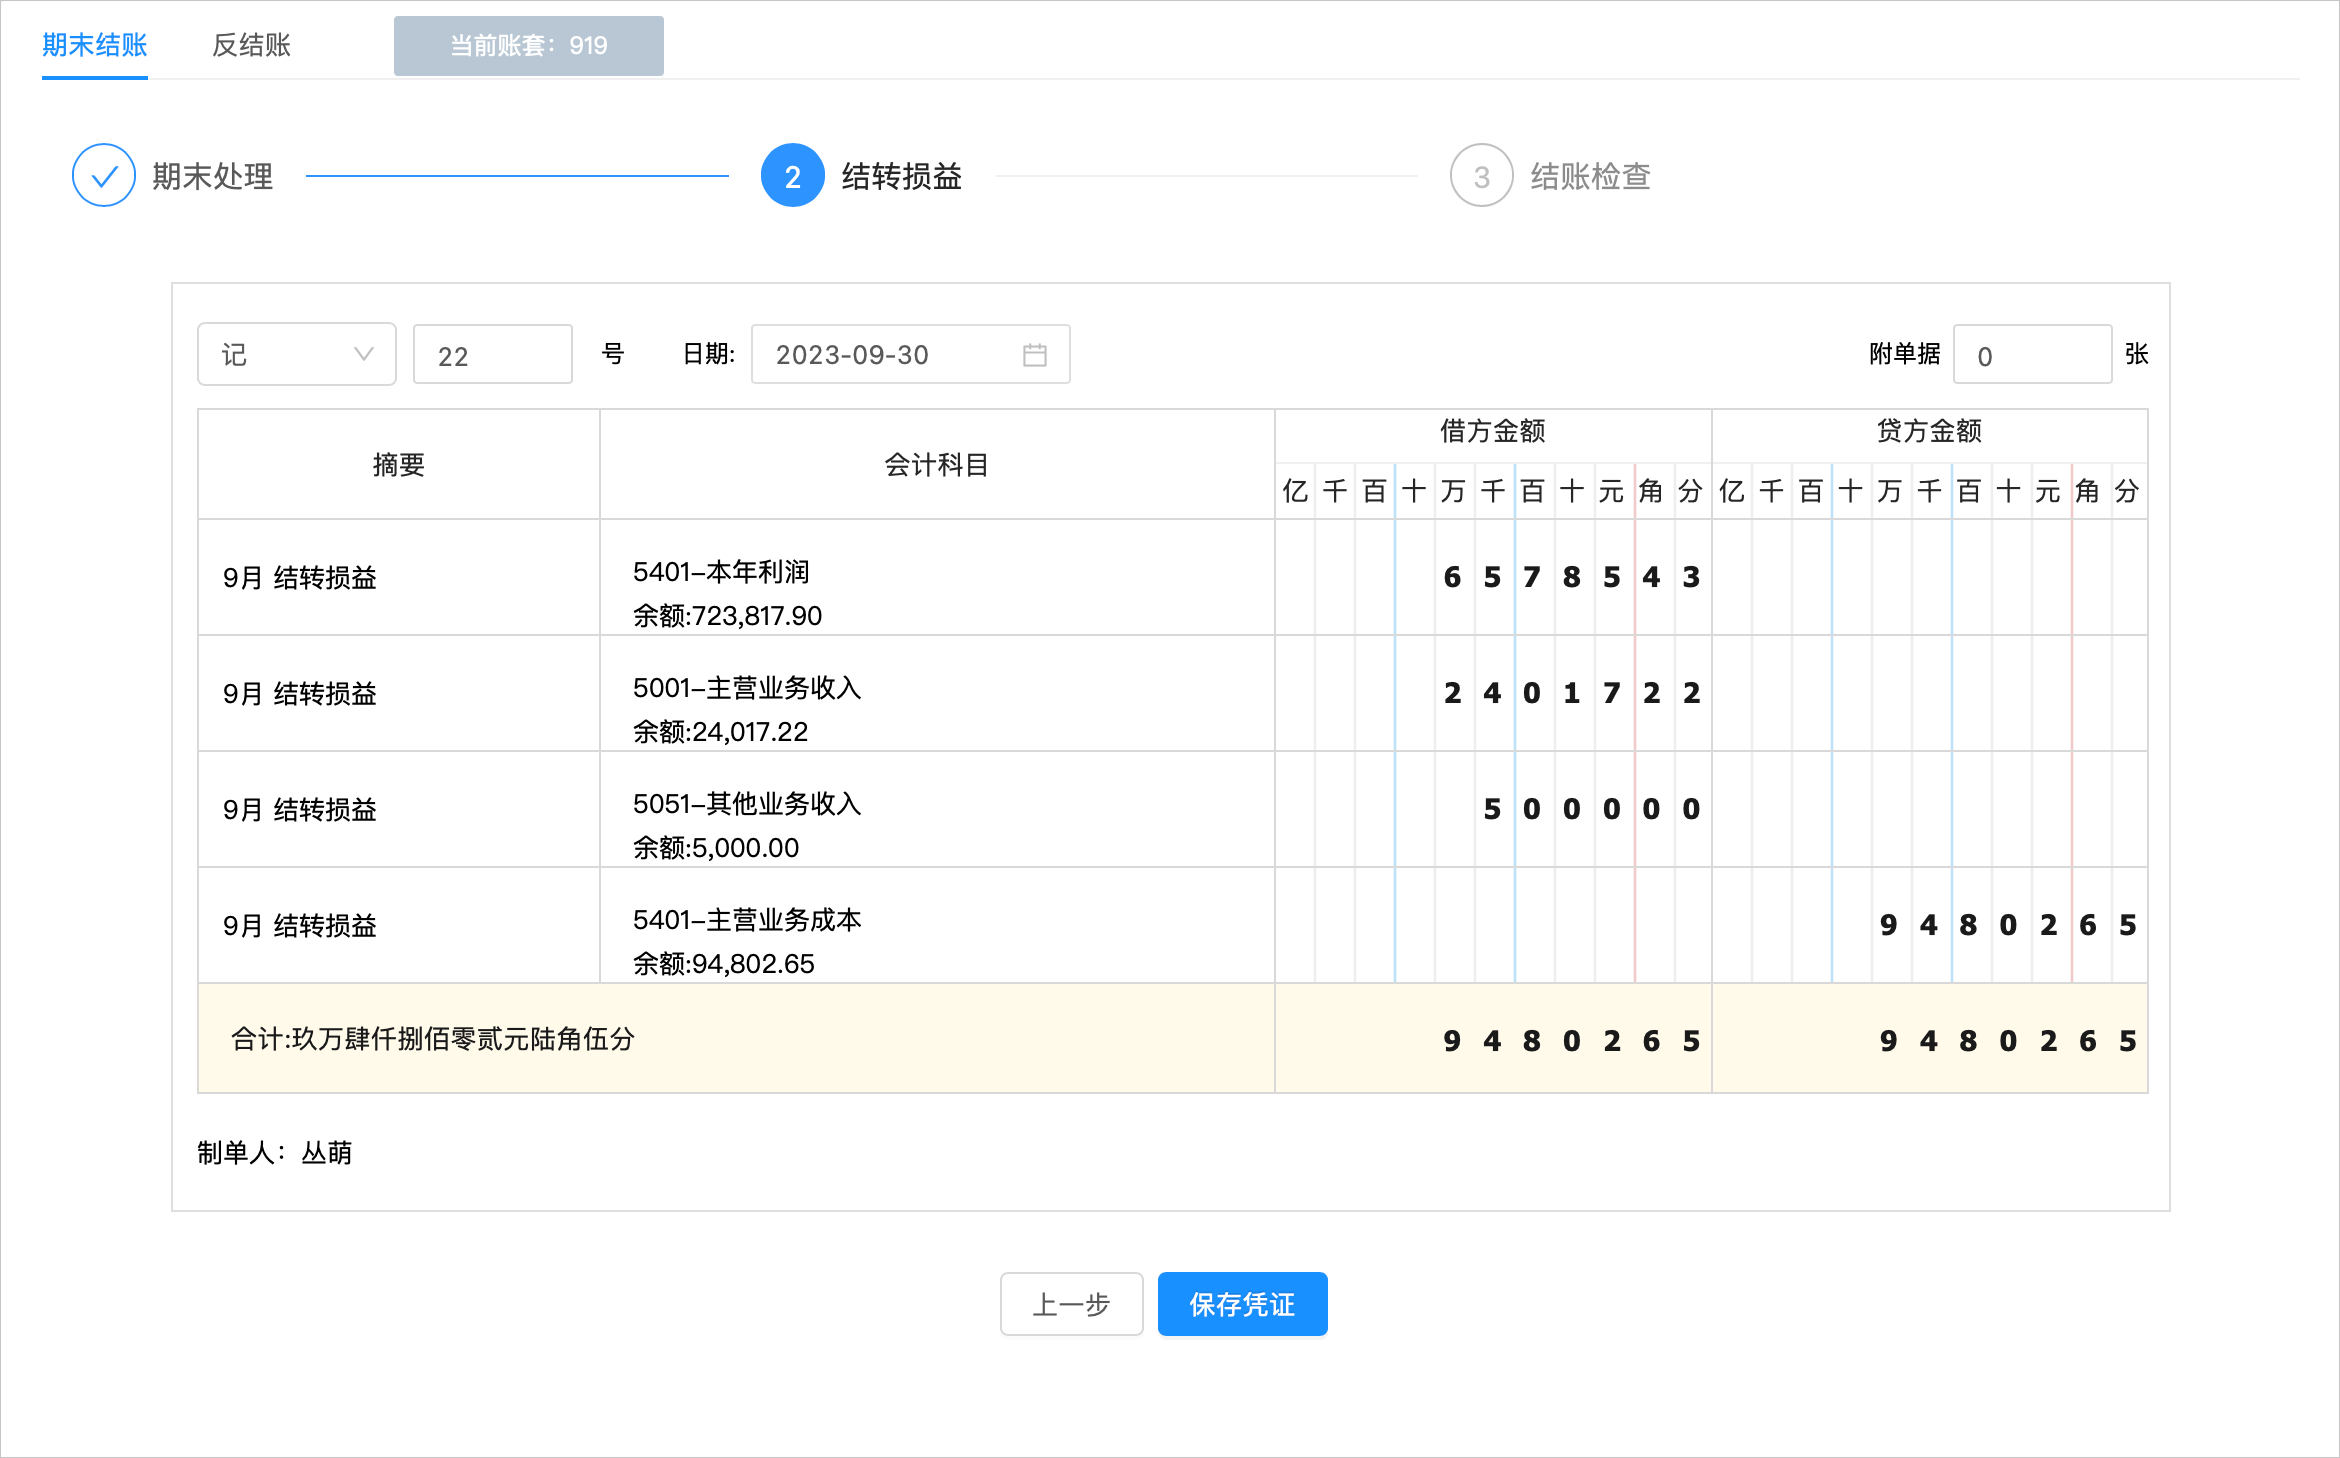Screen dimensions: 2340x1458
Task: Click the 期末处理 step label
Action: 213,176
